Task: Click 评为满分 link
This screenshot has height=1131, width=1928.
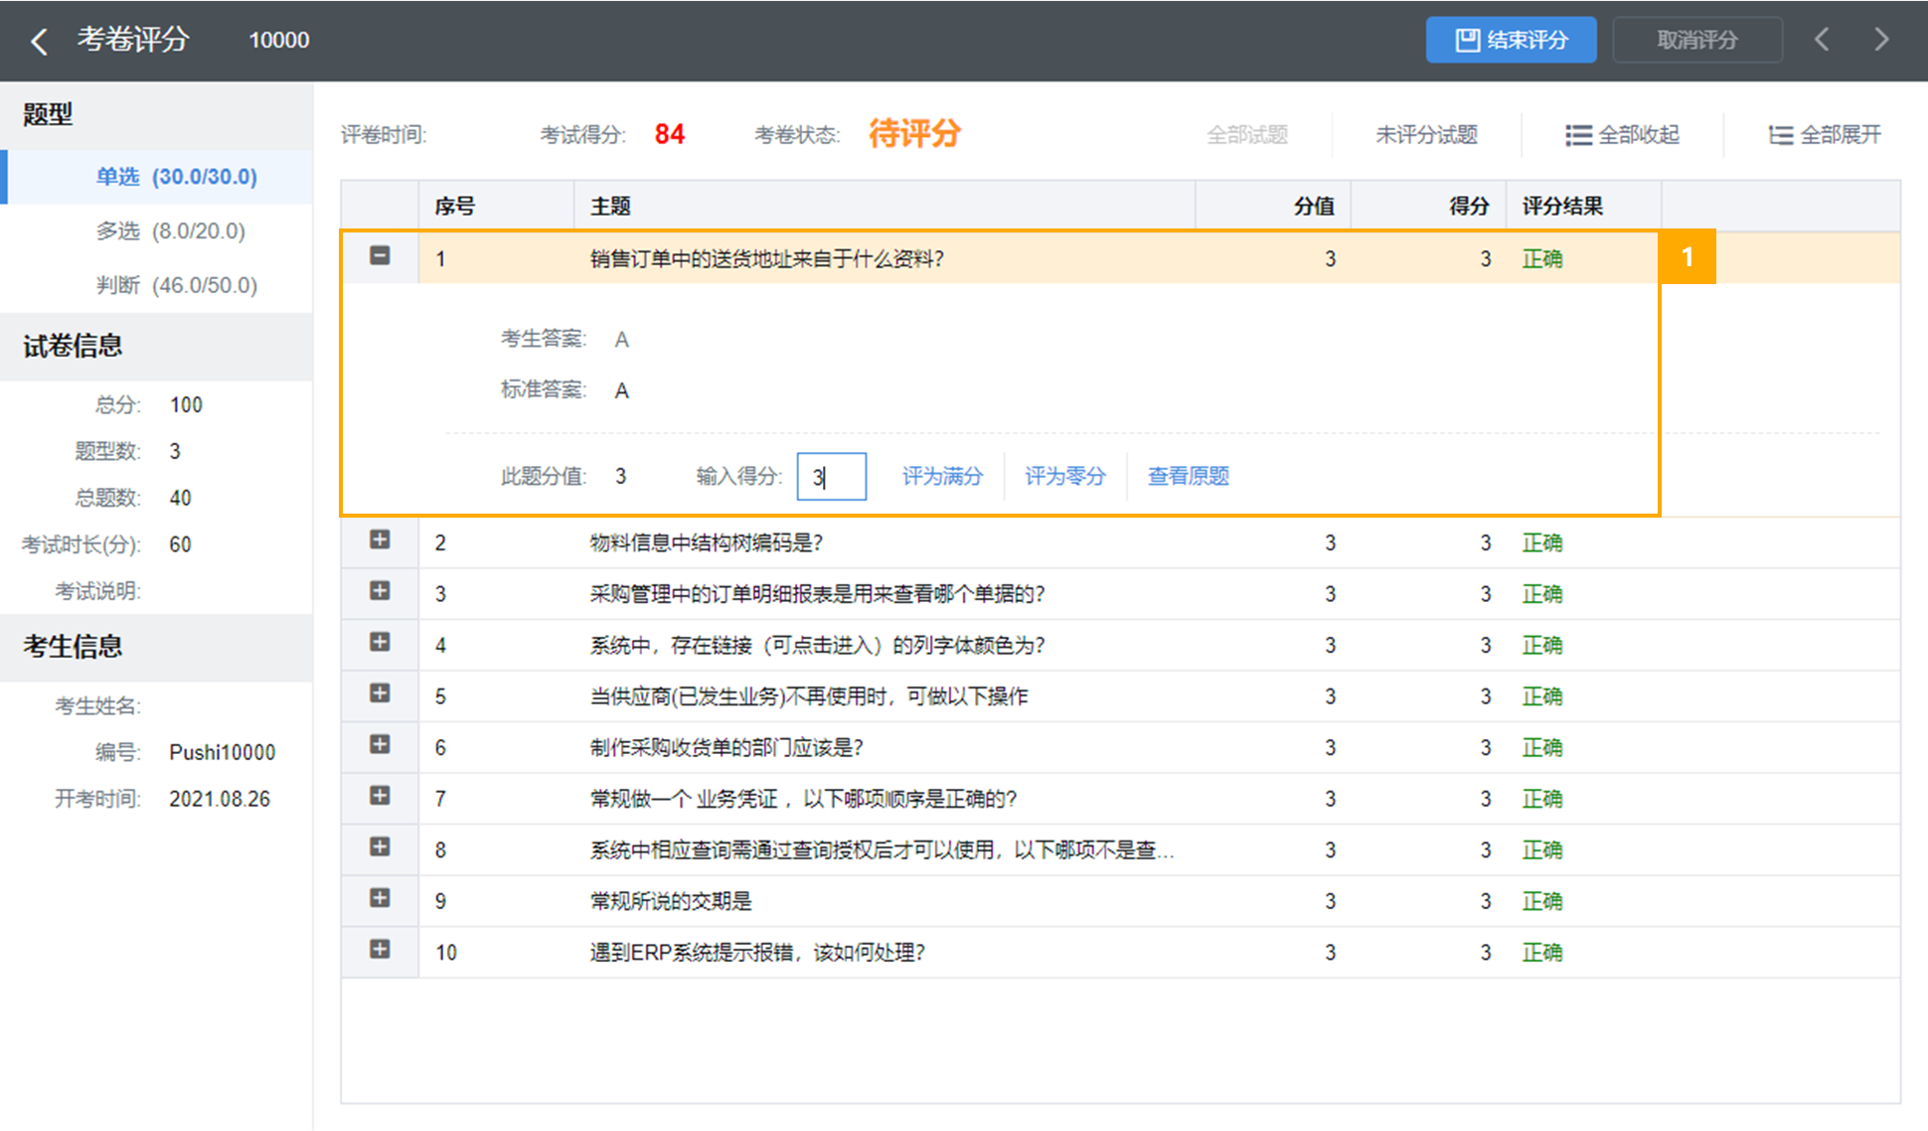Action: 942,476
